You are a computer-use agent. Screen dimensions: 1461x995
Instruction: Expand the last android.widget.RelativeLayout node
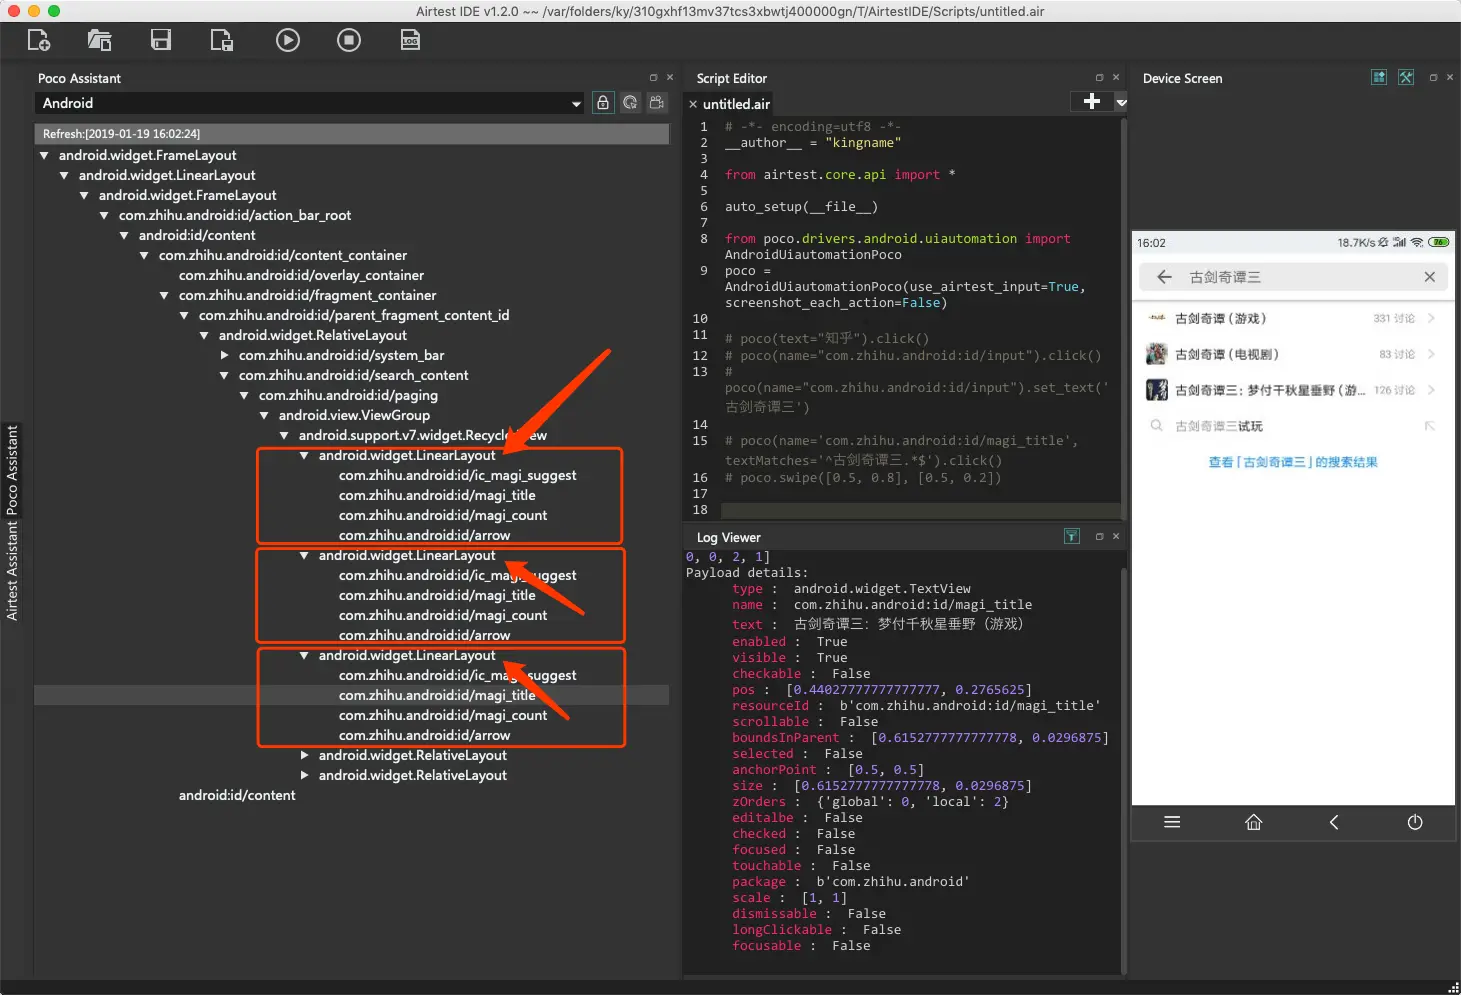[x=304, y=776]
